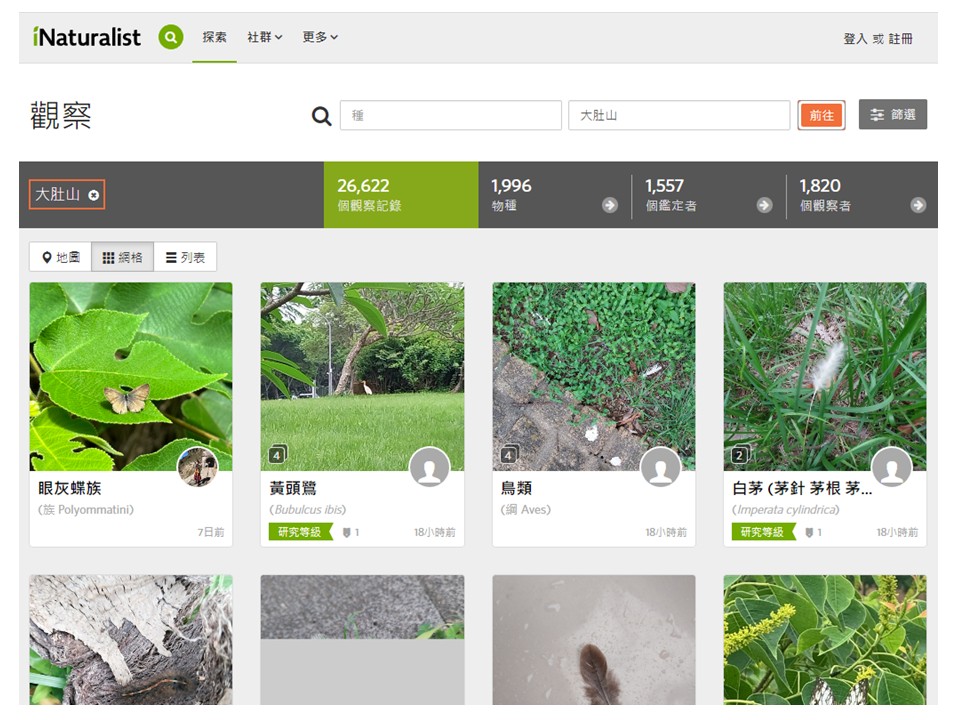Remove the 大肚山 place filter
This screenshot has height=720, width=960.
[94, 195]
